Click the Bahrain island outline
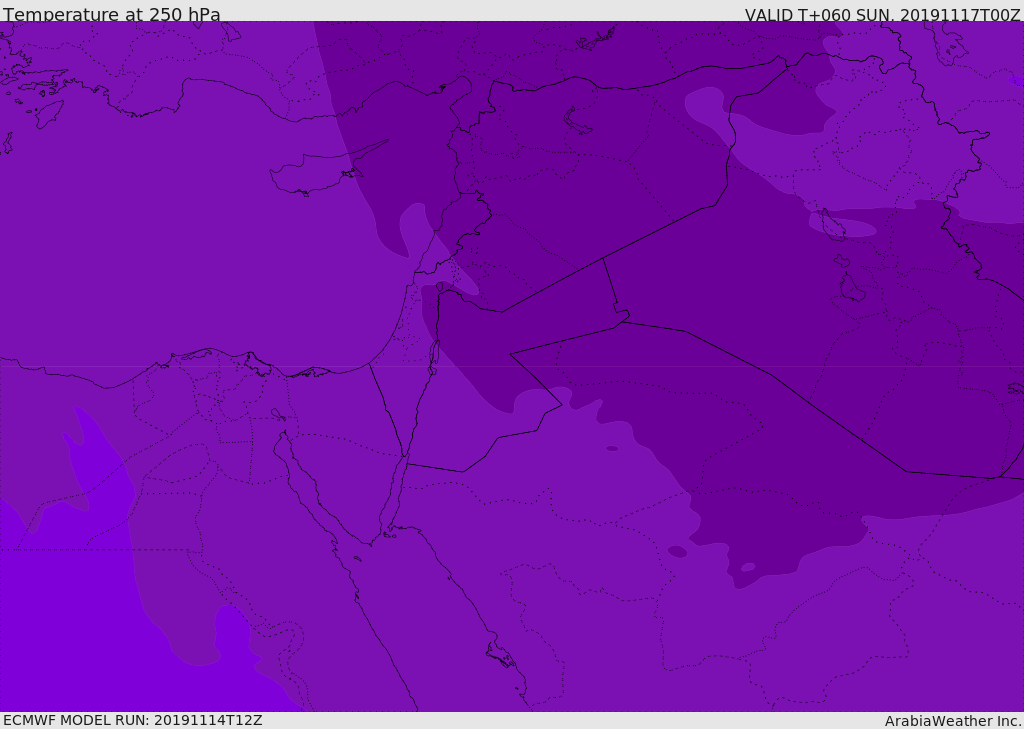Screen dimensions: 1024x729 pyautogui.click(x=843, y=261)
